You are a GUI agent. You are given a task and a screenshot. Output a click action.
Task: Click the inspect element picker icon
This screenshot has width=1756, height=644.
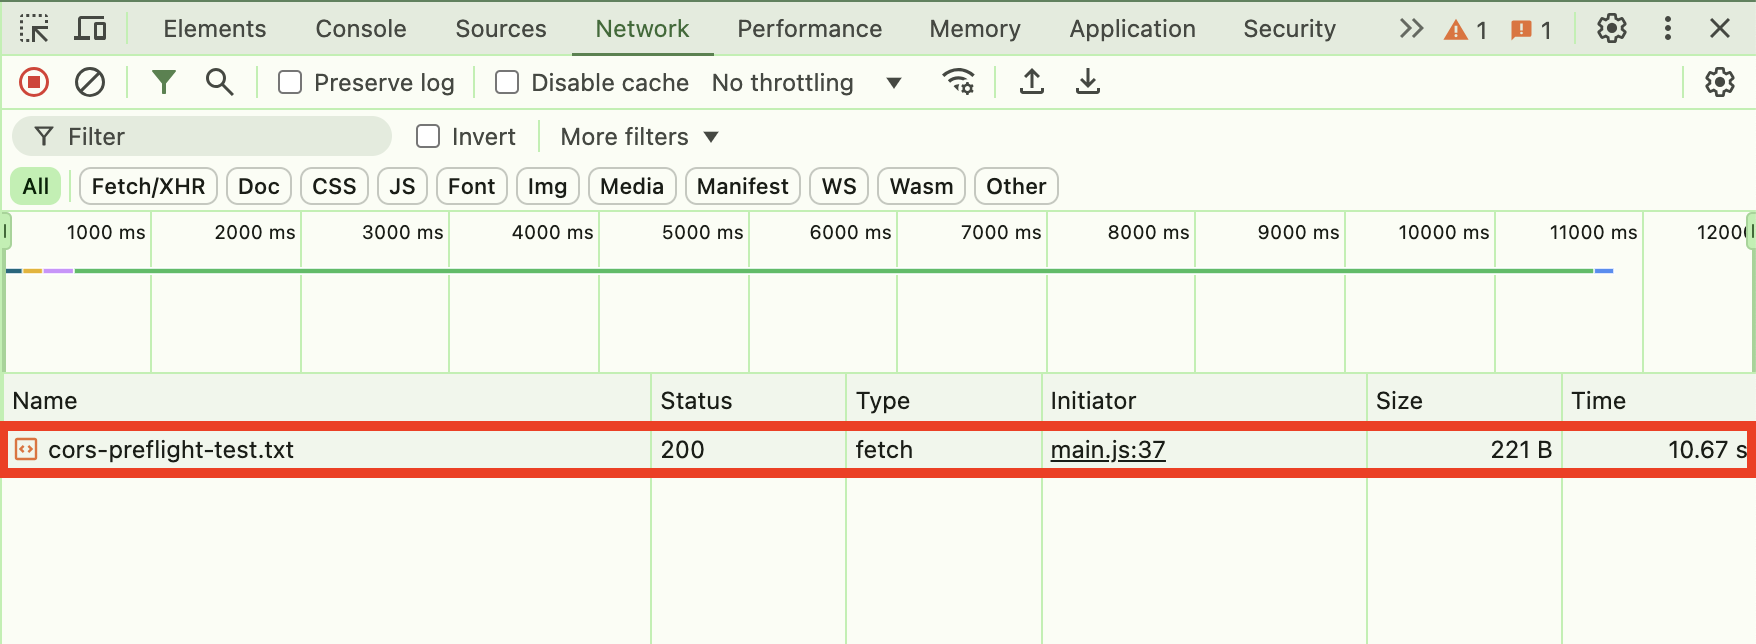(34, 29)
